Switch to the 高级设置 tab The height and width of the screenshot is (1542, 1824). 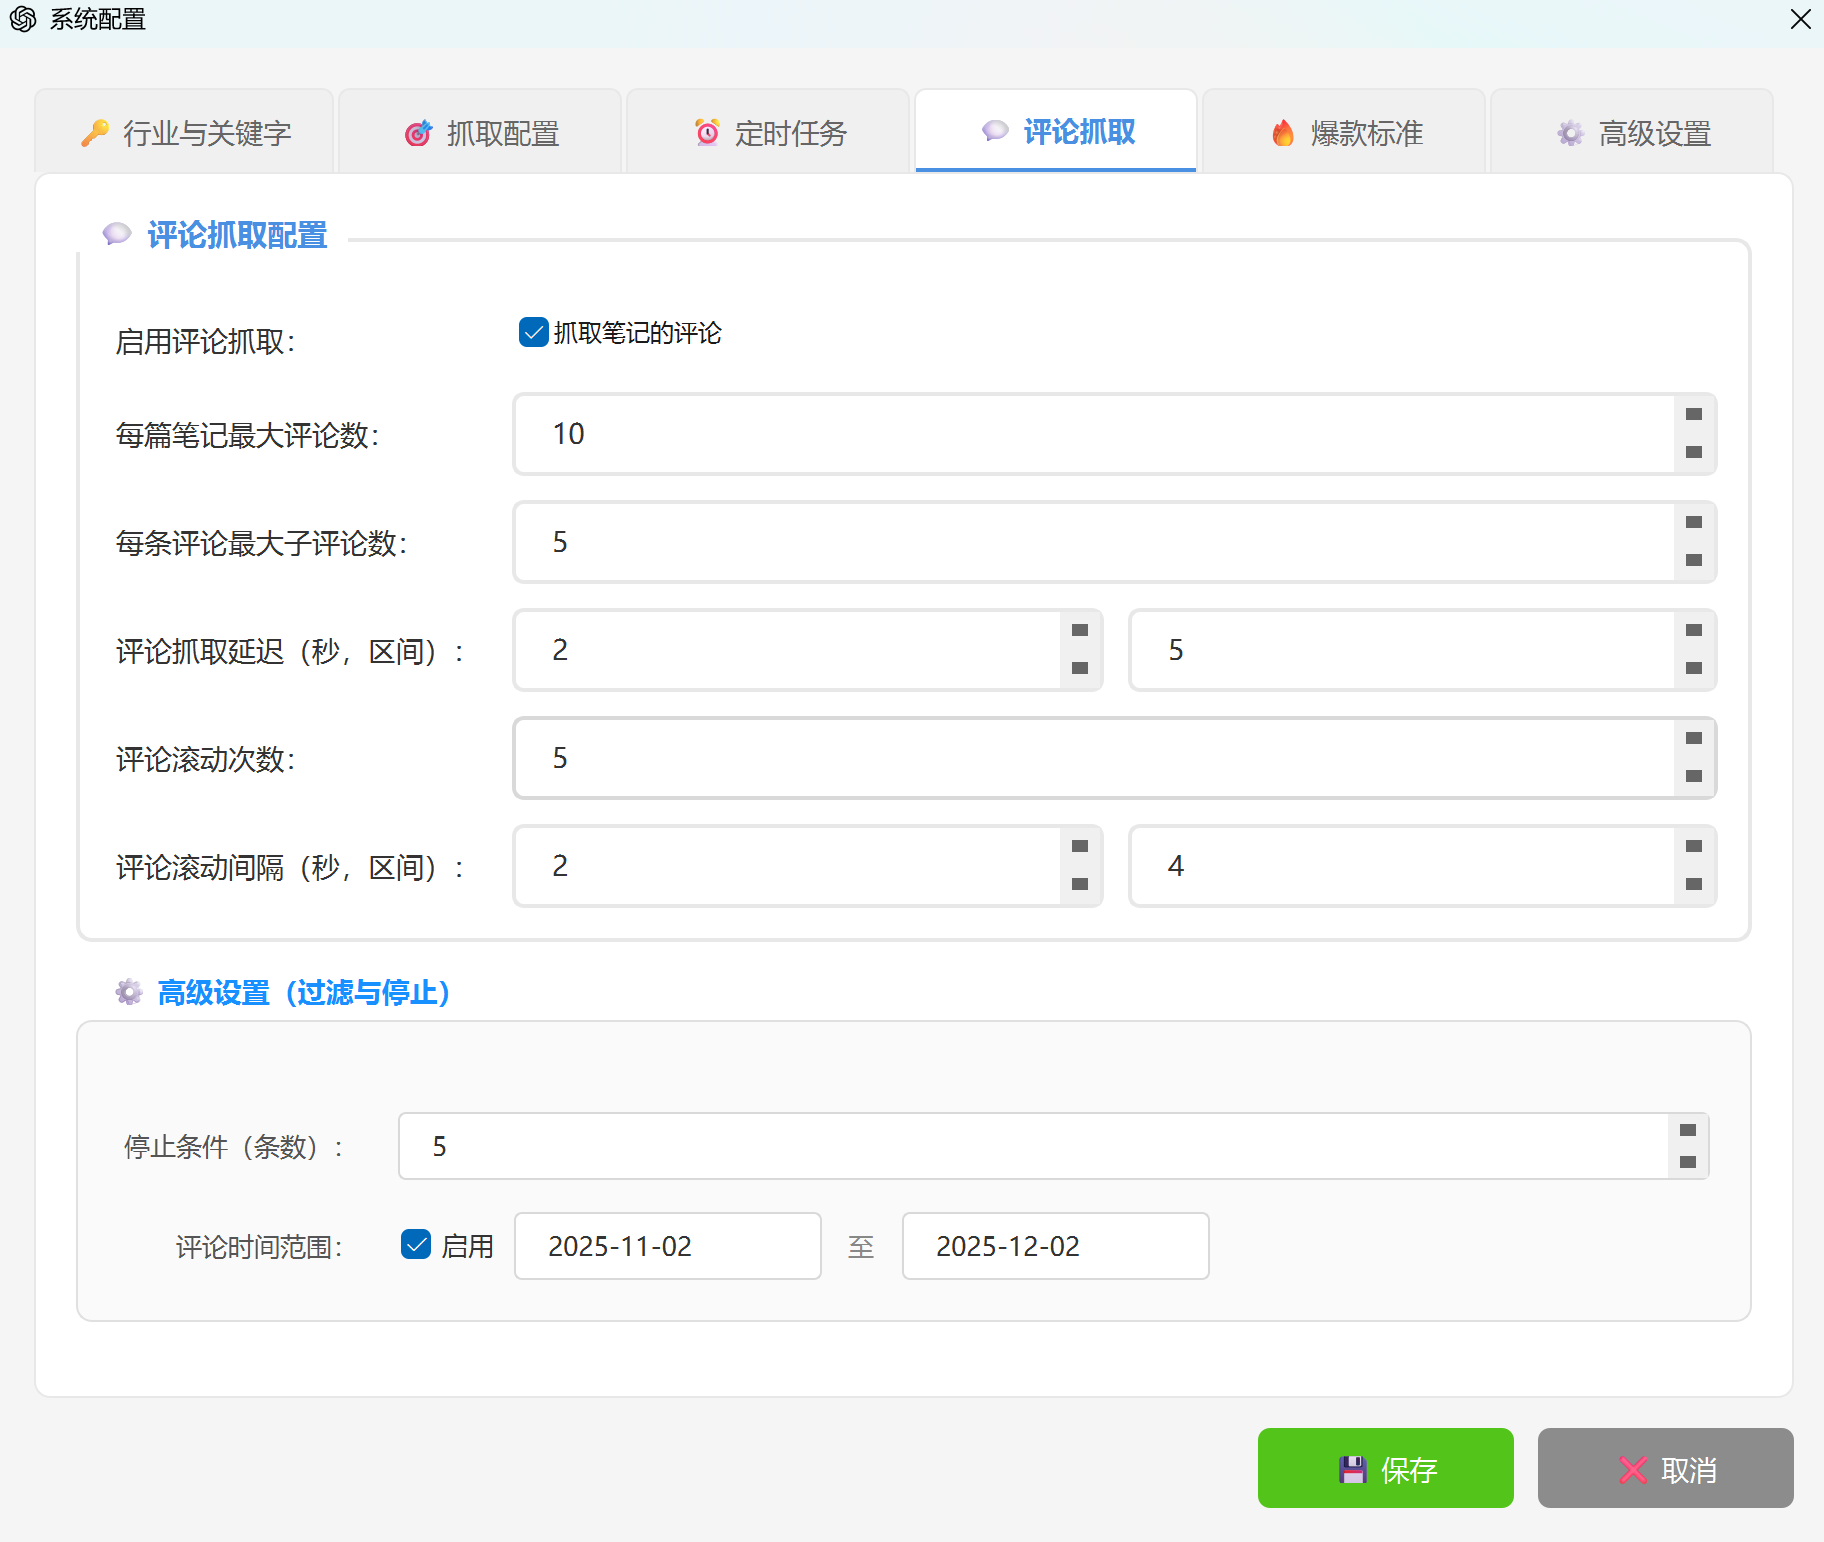(1631, 133)
